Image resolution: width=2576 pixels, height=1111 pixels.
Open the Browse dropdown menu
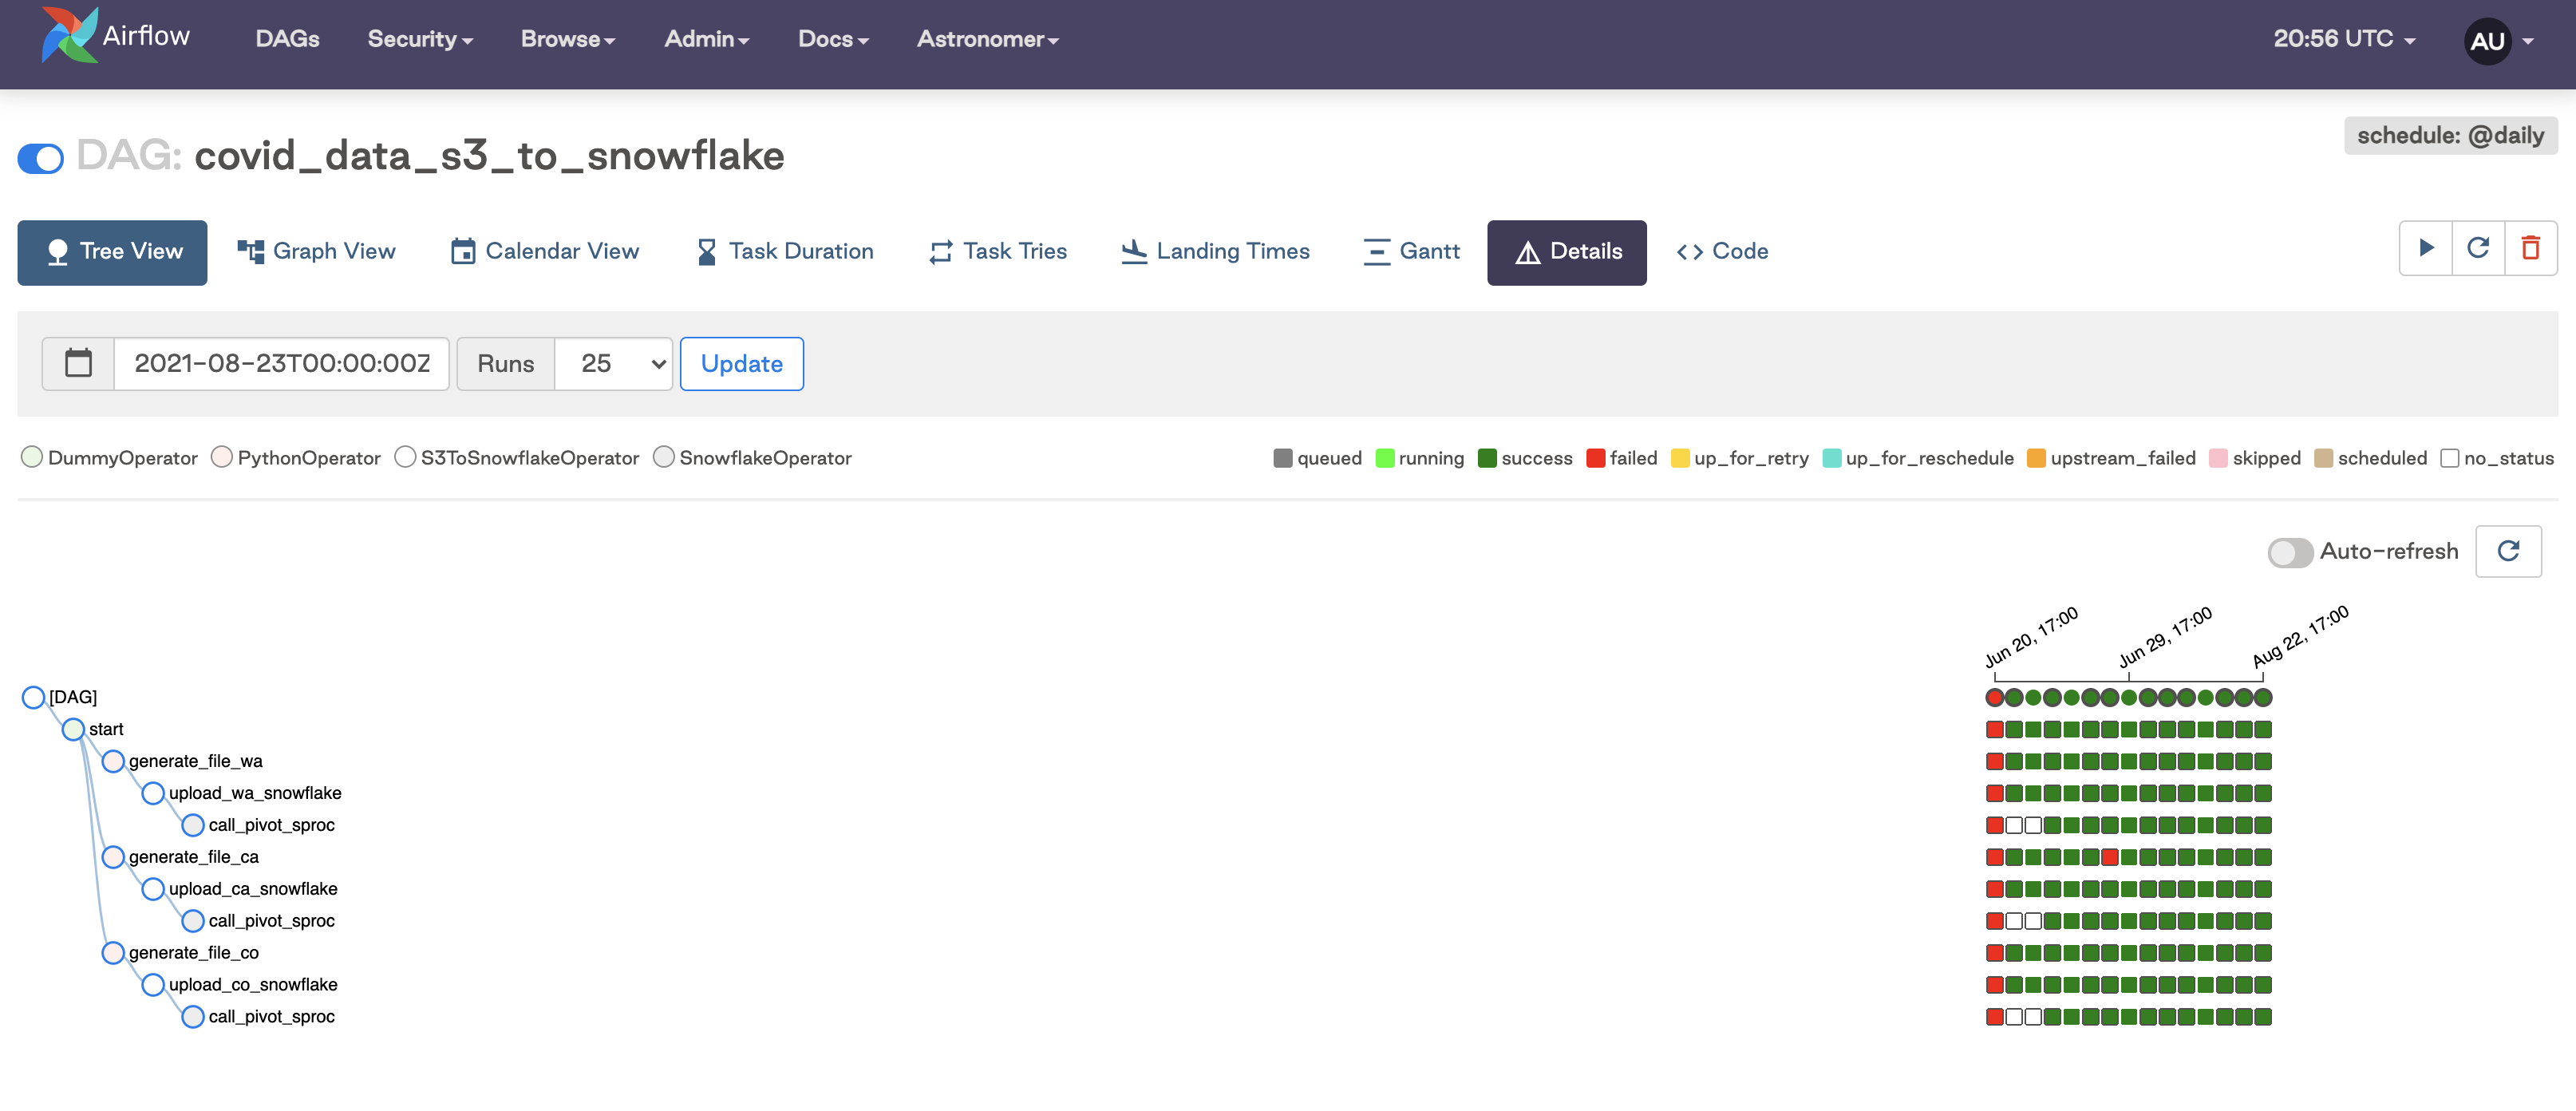click(568, 39)
